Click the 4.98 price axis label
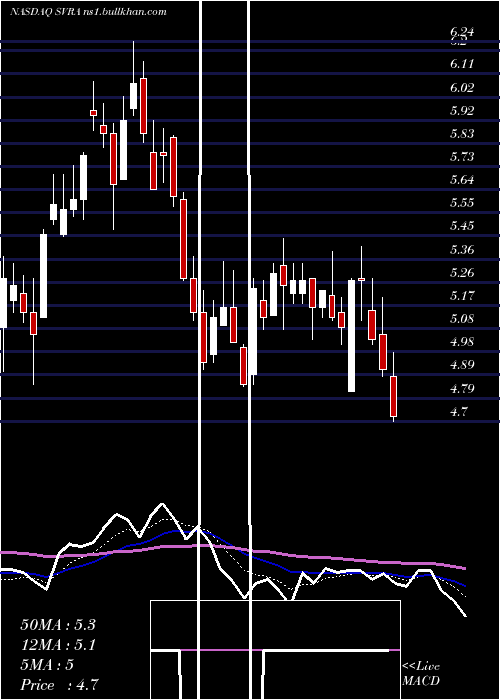 (462, 342)
